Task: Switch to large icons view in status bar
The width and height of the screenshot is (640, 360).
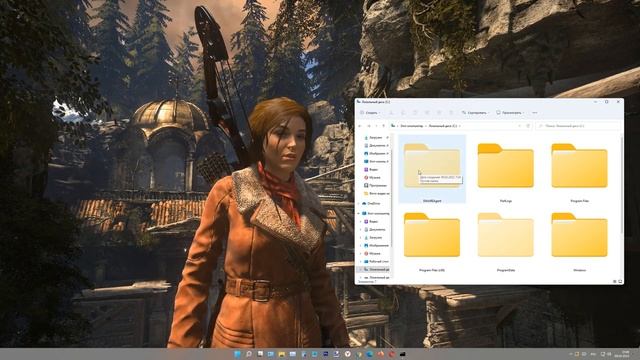Action: pyautogui.click(x=620, y=281)
